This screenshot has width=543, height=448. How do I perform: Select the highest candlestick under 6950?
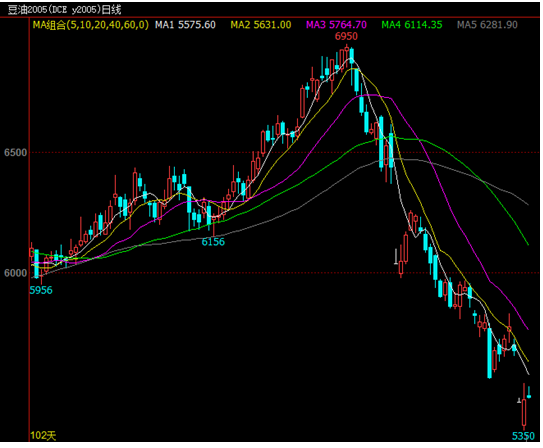[x=347, y=55]
